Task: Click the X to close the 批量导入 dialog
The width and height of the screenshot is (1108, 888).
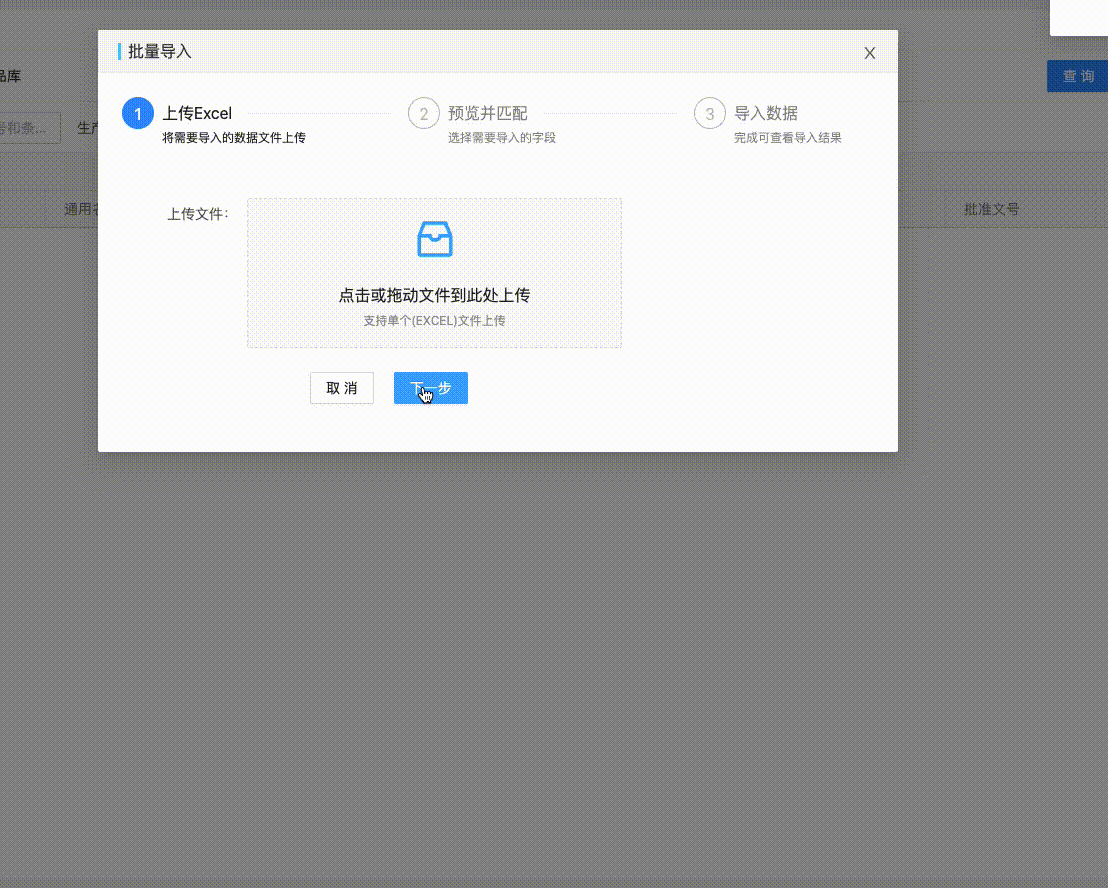Action: pyautogui.click(x=869, y=53)
